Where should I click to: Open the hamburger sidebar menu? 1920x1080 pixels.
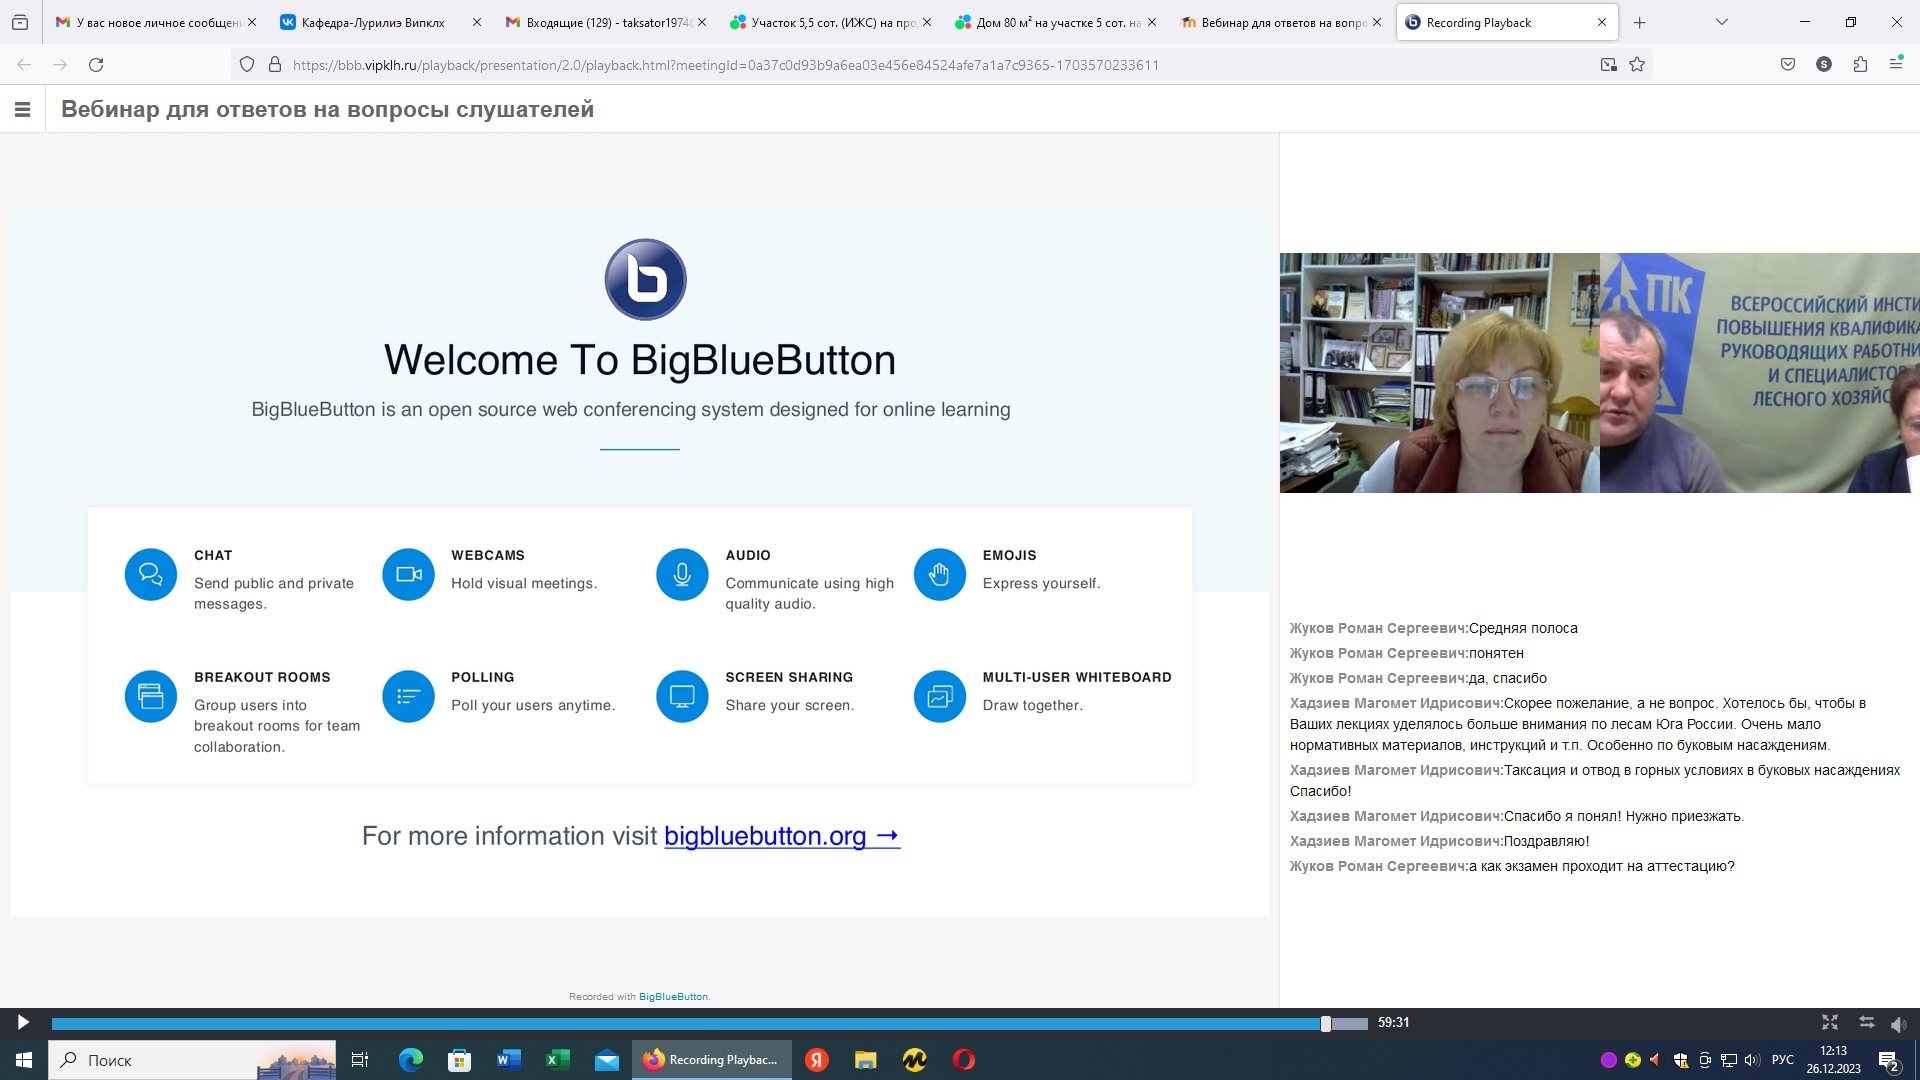coord(22,110)
